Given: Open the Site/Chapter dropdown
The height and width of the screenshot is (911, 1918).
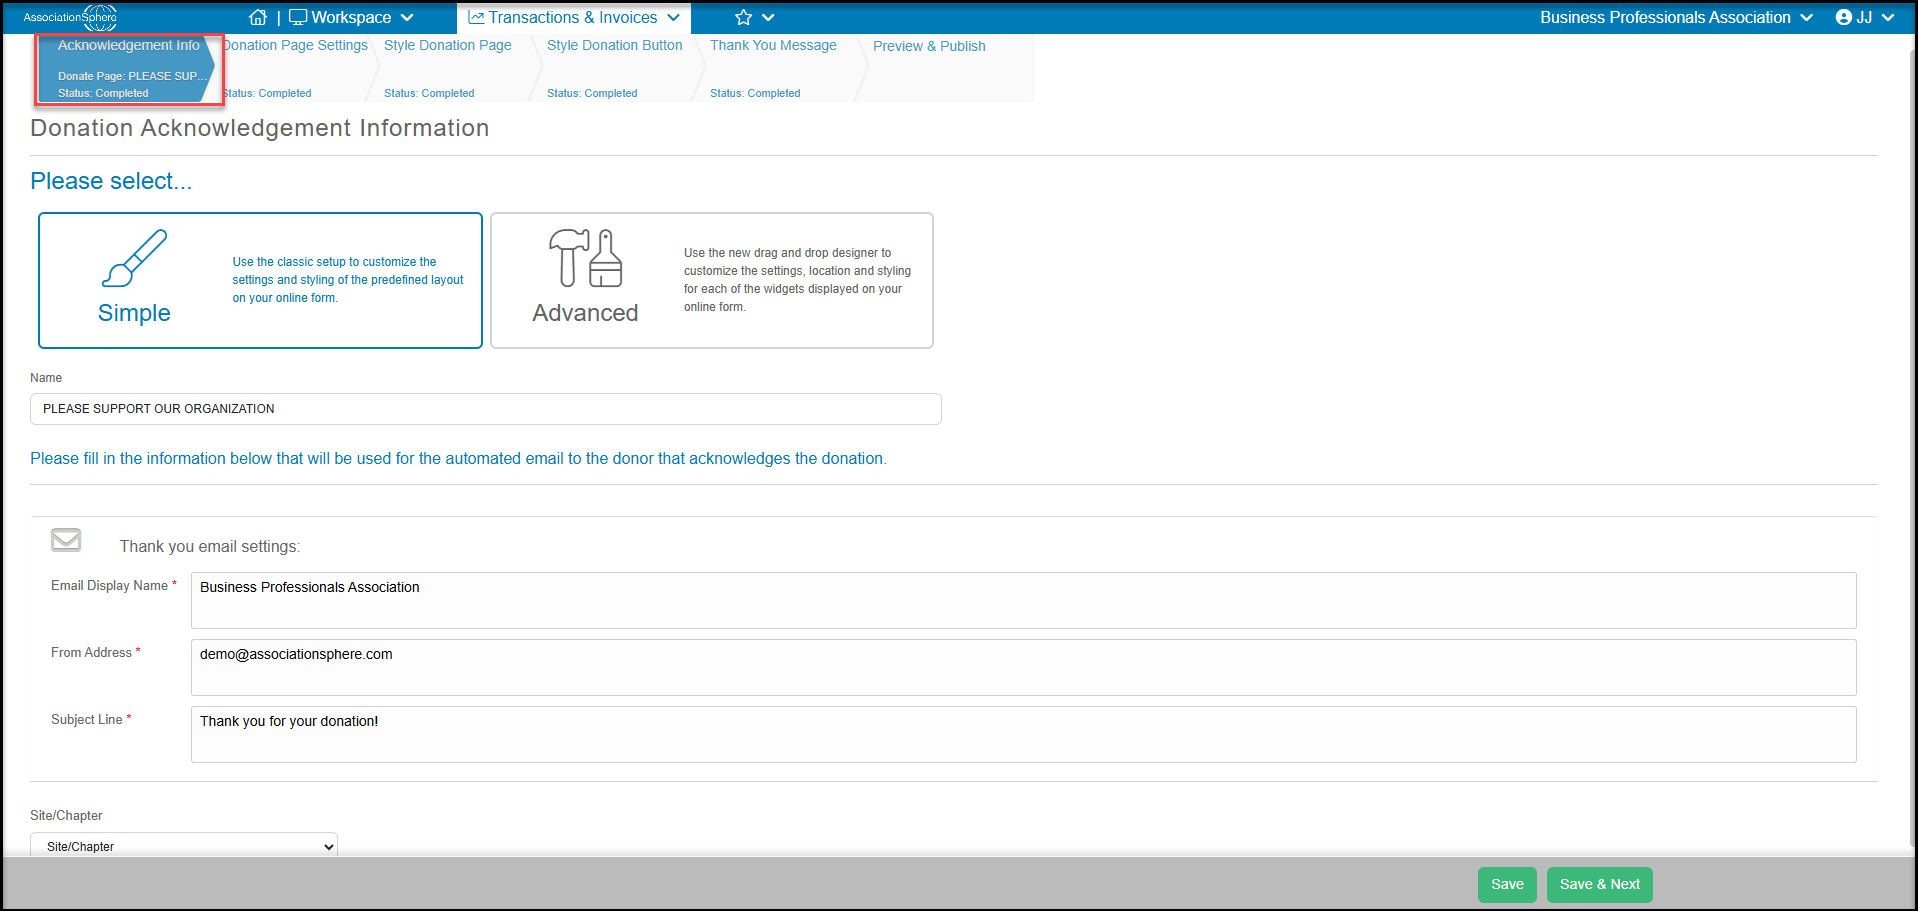Looking at the screenshot, I should point(184,846).
